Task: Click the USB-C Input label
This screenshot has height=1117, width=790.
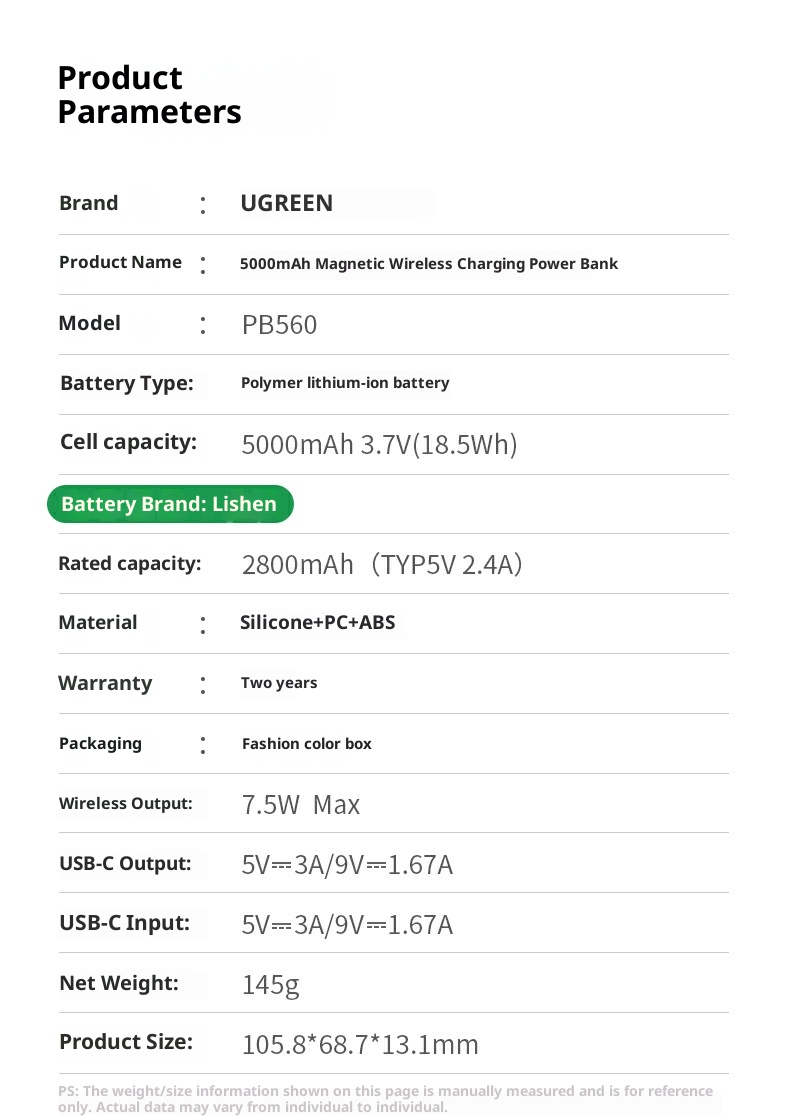Action: point(124,923)
